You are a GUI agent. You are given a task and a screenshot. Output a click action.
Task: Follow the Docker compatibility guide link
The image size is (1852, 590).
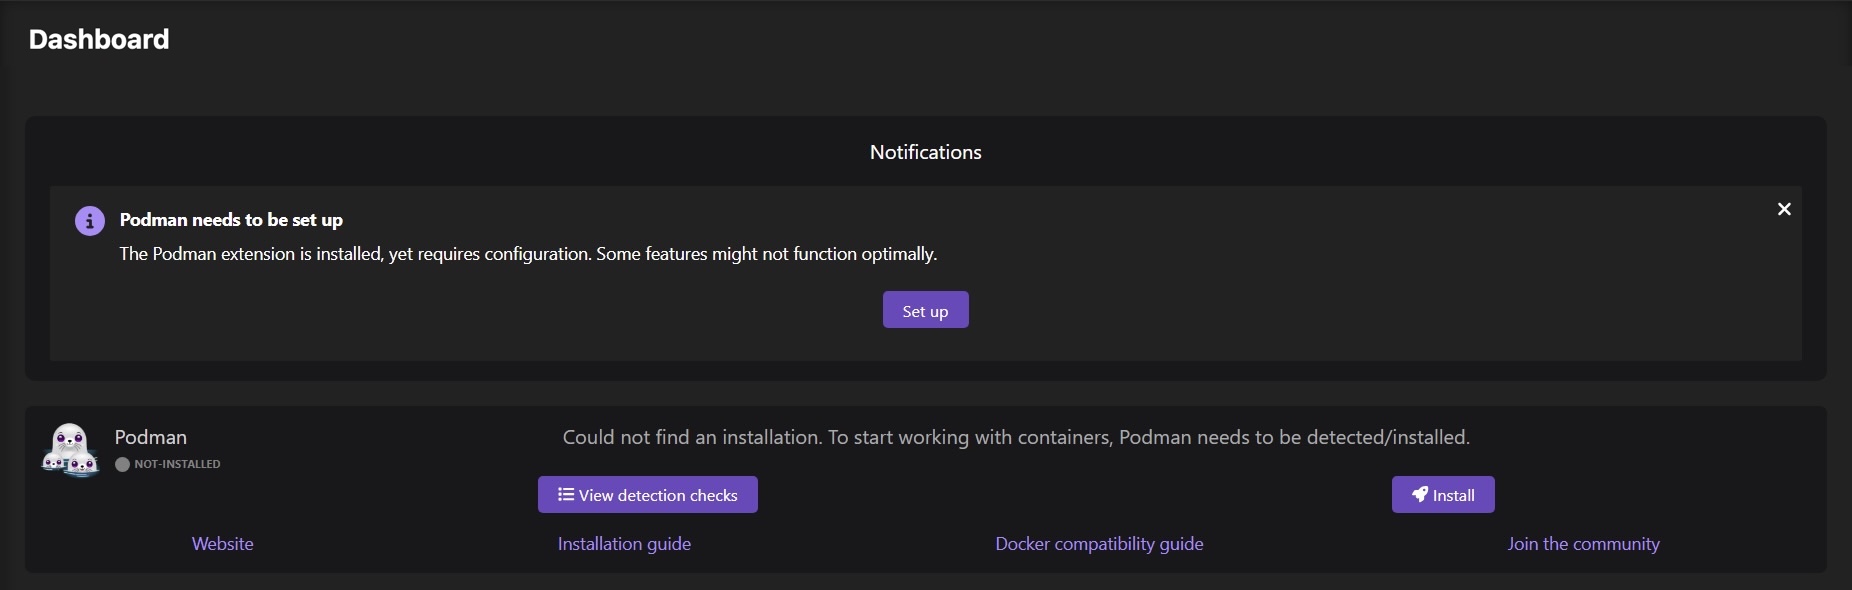click(1099, 544)
